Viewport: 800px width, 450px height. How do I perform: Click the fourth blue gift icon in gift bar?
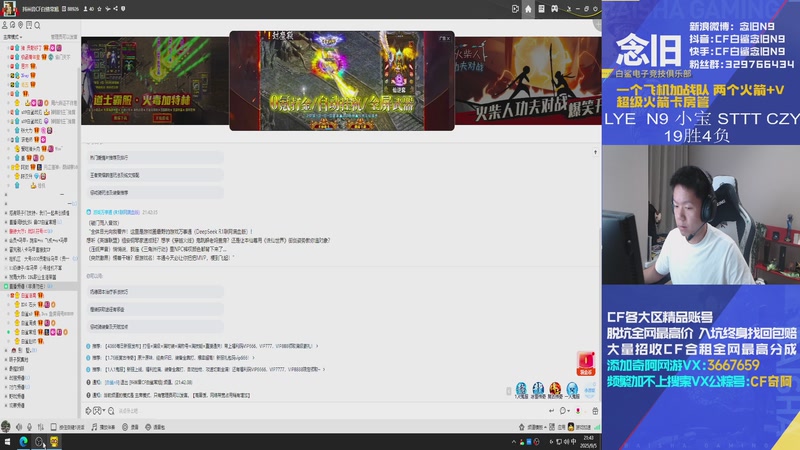tap(572, 390)
